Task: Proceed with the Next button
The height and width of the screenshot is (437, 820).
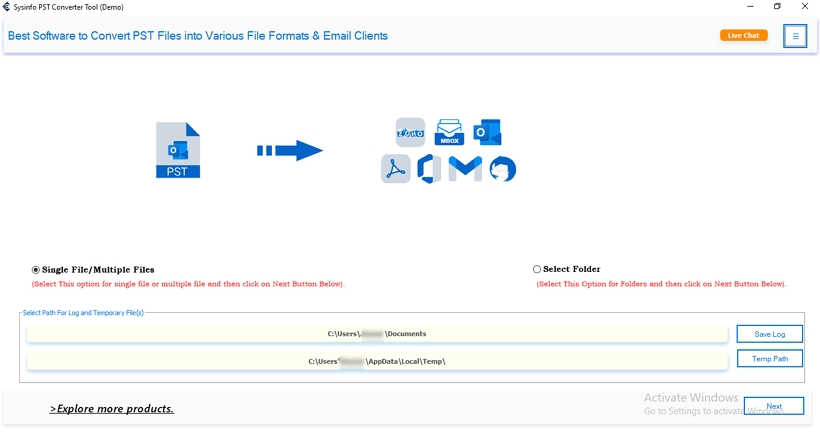Action: [x=773, y=406]
